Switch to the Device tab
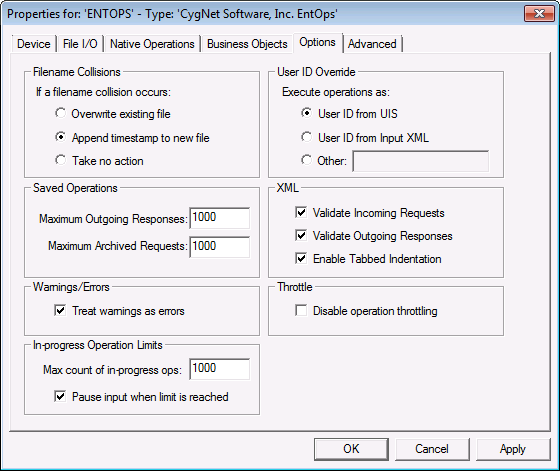560x471 pixels. pyautogui.click(x=34, y=44)
